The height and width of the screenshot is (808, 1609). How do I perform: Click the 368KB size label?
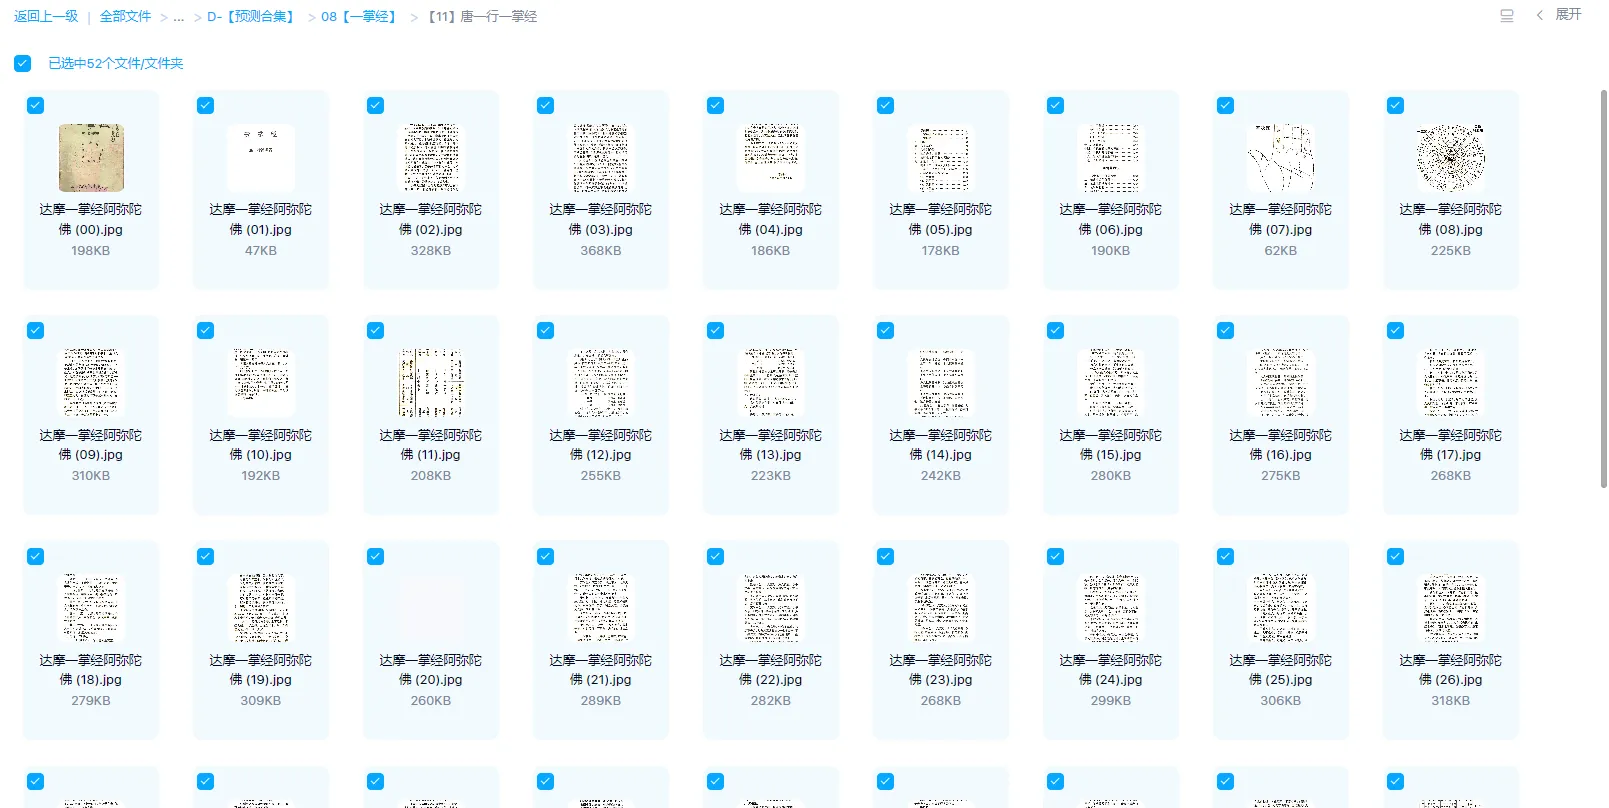[601, 251]
